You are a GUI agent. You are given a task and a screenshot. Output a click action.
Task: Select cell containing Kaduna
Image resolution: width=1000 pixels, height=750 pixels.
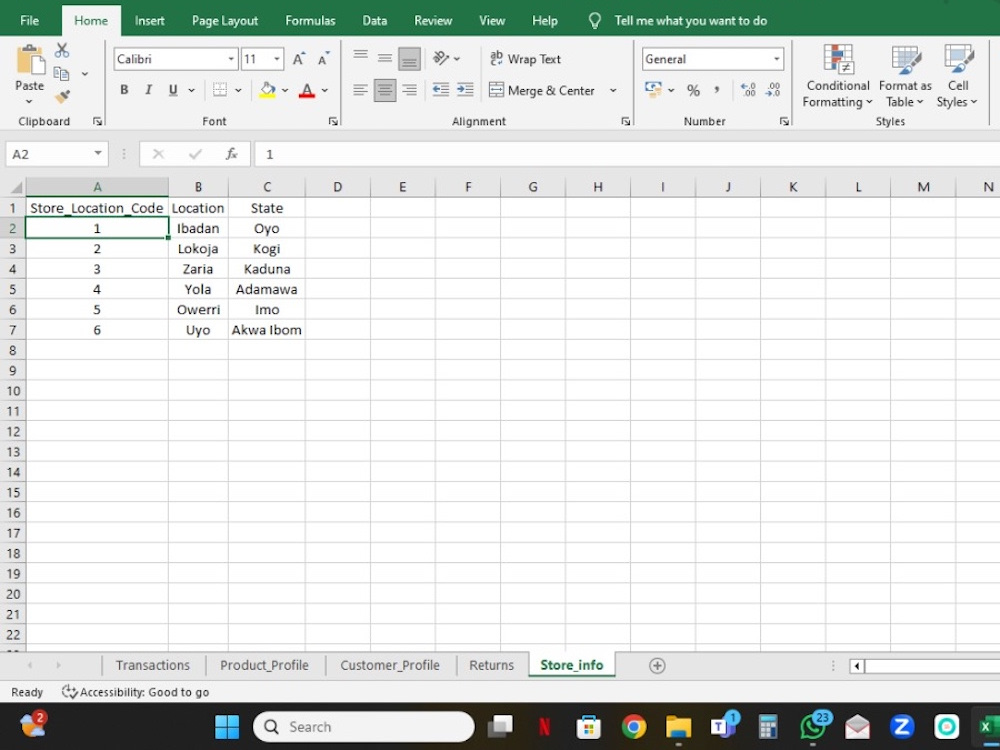[x=267, y=269]
